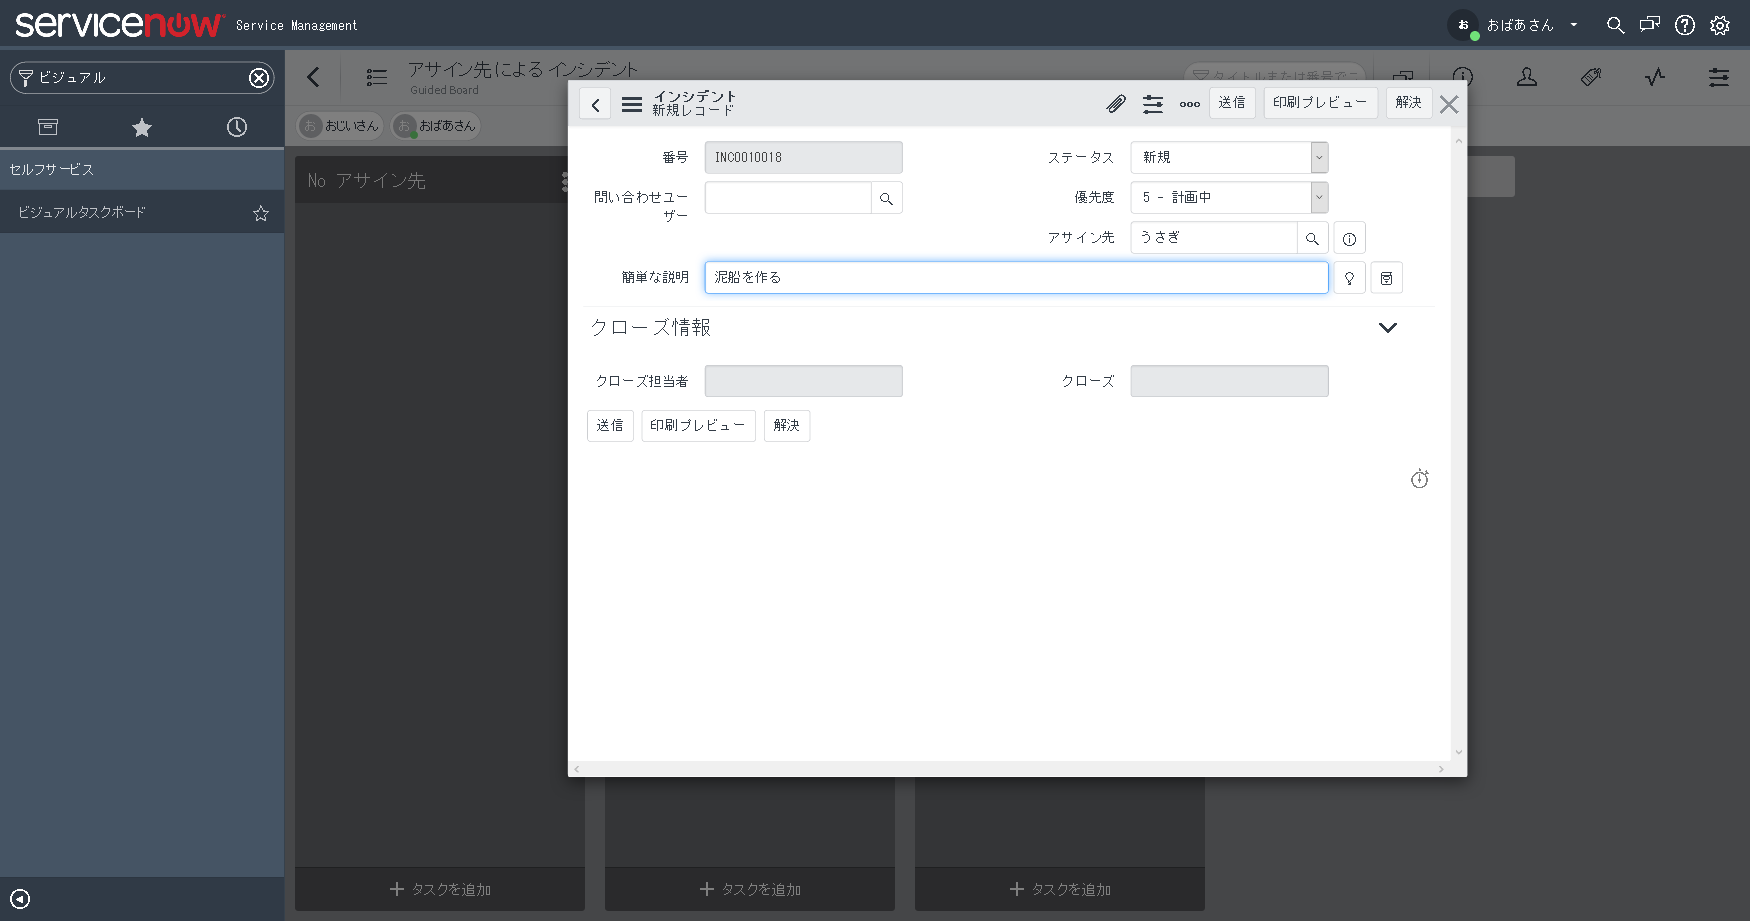This screenshot has height=921, width=1750.
Task: Open personalize form settings icon in dialog toolbar
Action: pos(1152,103)
